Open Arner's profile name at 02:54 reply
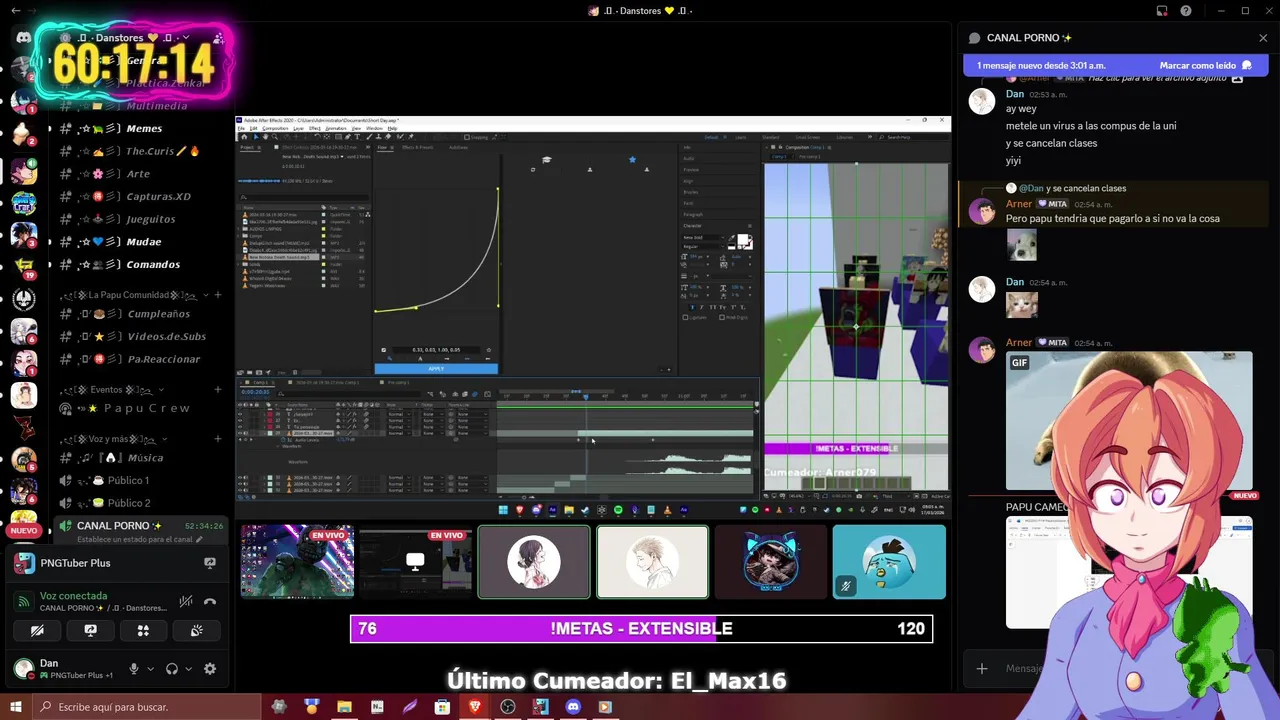Screen dimensions: 1280x720 click(x=1019, y=204)
